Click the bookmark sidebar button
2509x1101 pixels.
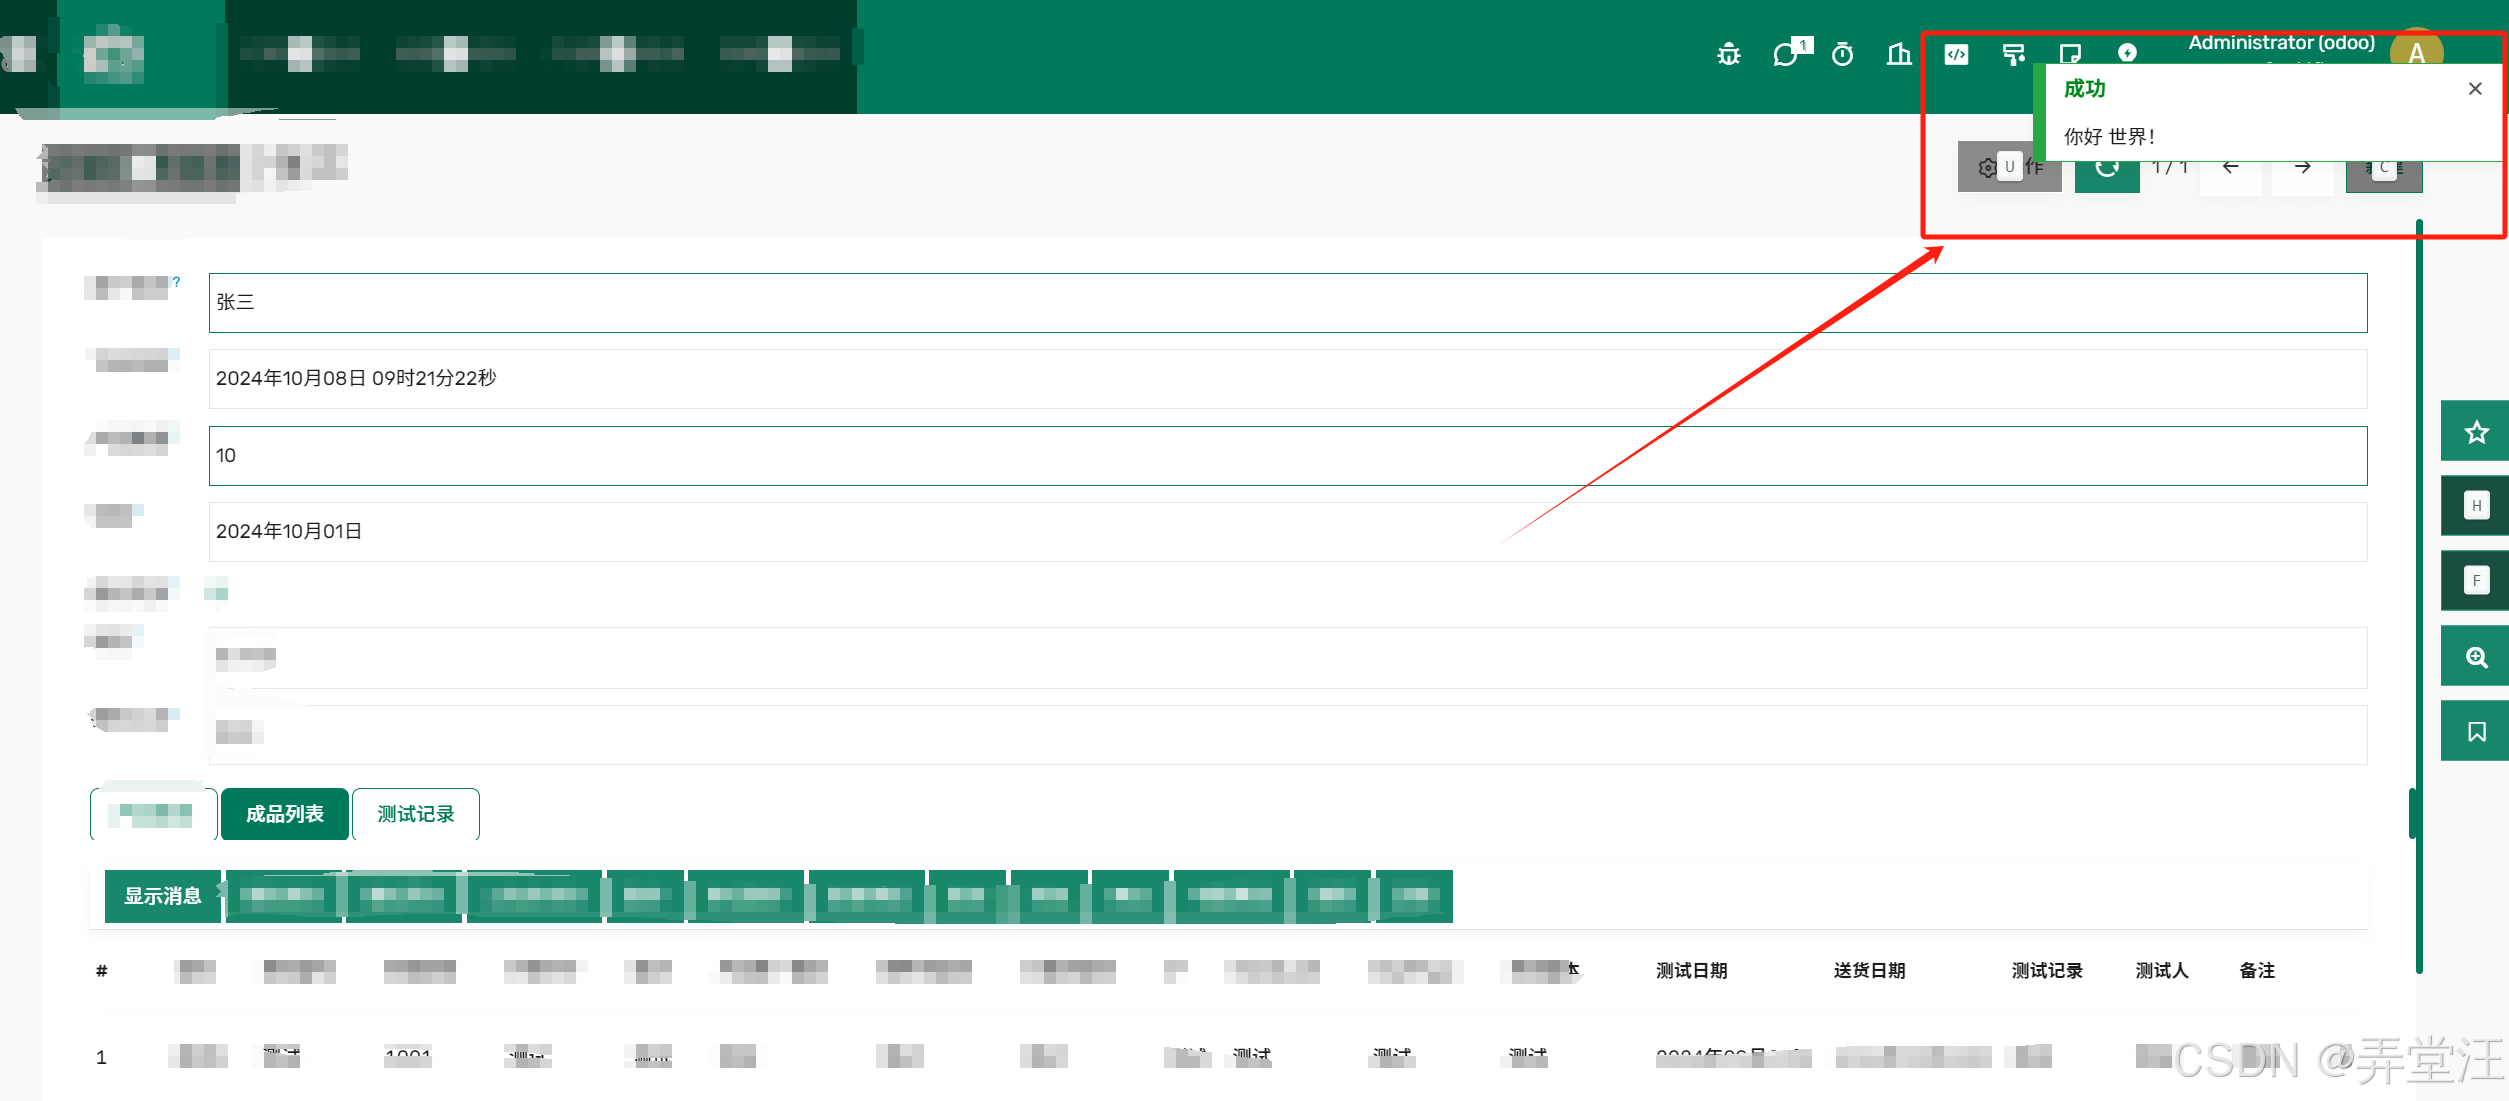(x=2476, y=732)
